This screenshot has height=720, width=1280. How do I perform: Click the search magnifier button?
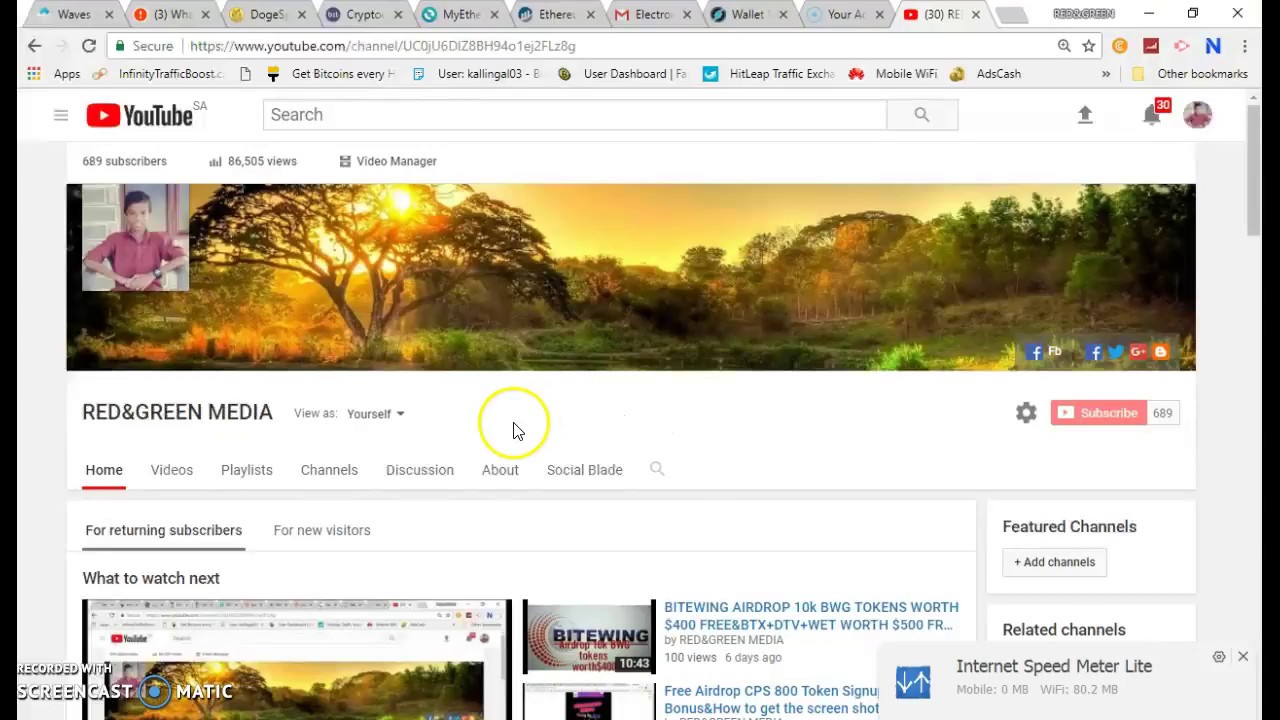click(x=922, y=115)
